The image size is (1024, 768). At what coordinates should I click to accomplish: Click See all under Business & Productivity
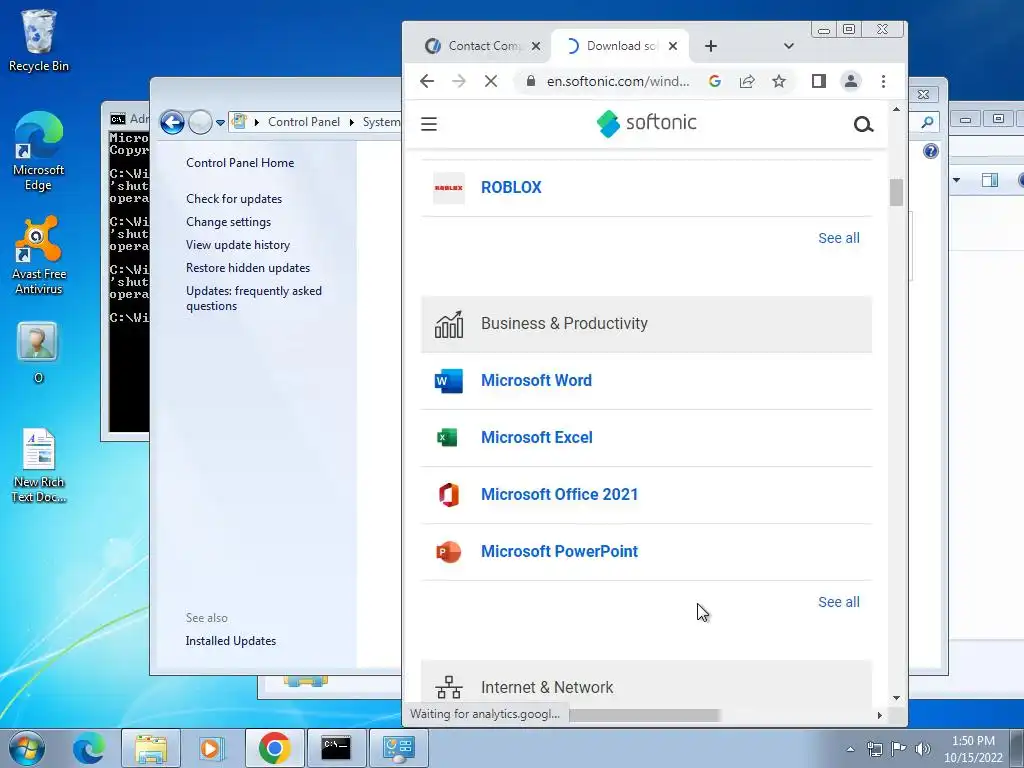(839, 602)
